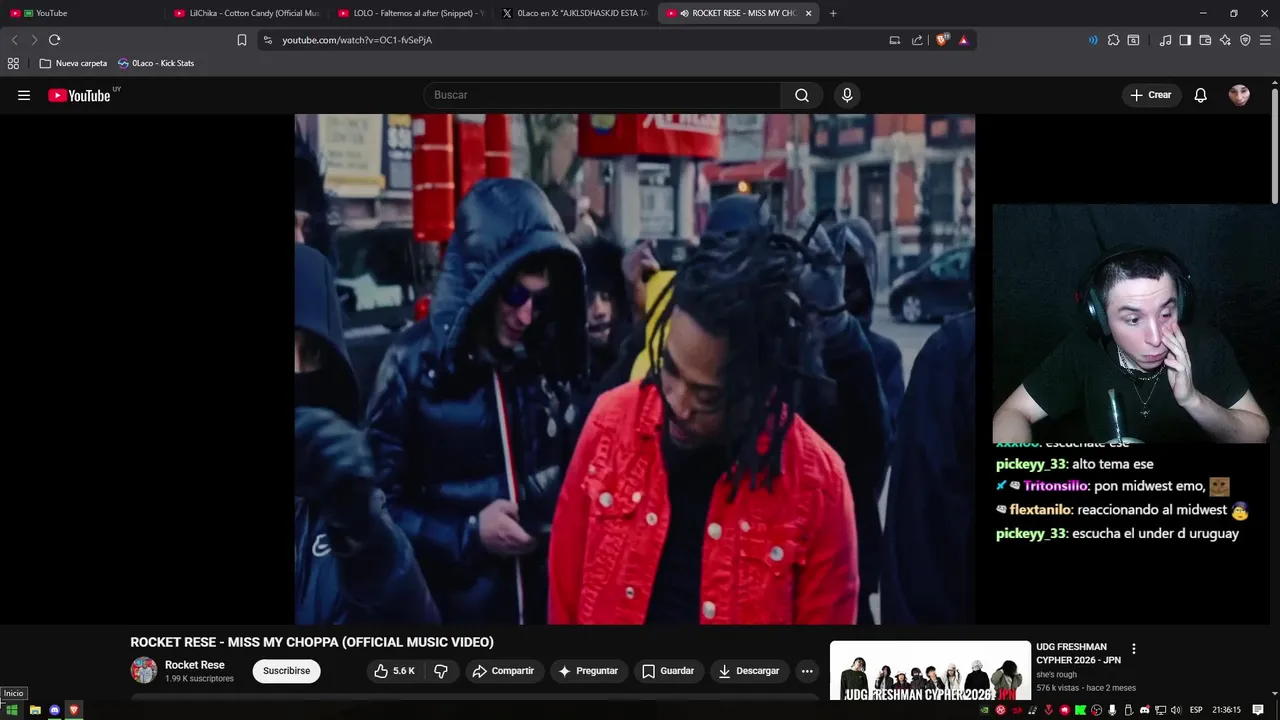Click the playing music video area
Screen dimensions: 1280x720
point(634,369)
